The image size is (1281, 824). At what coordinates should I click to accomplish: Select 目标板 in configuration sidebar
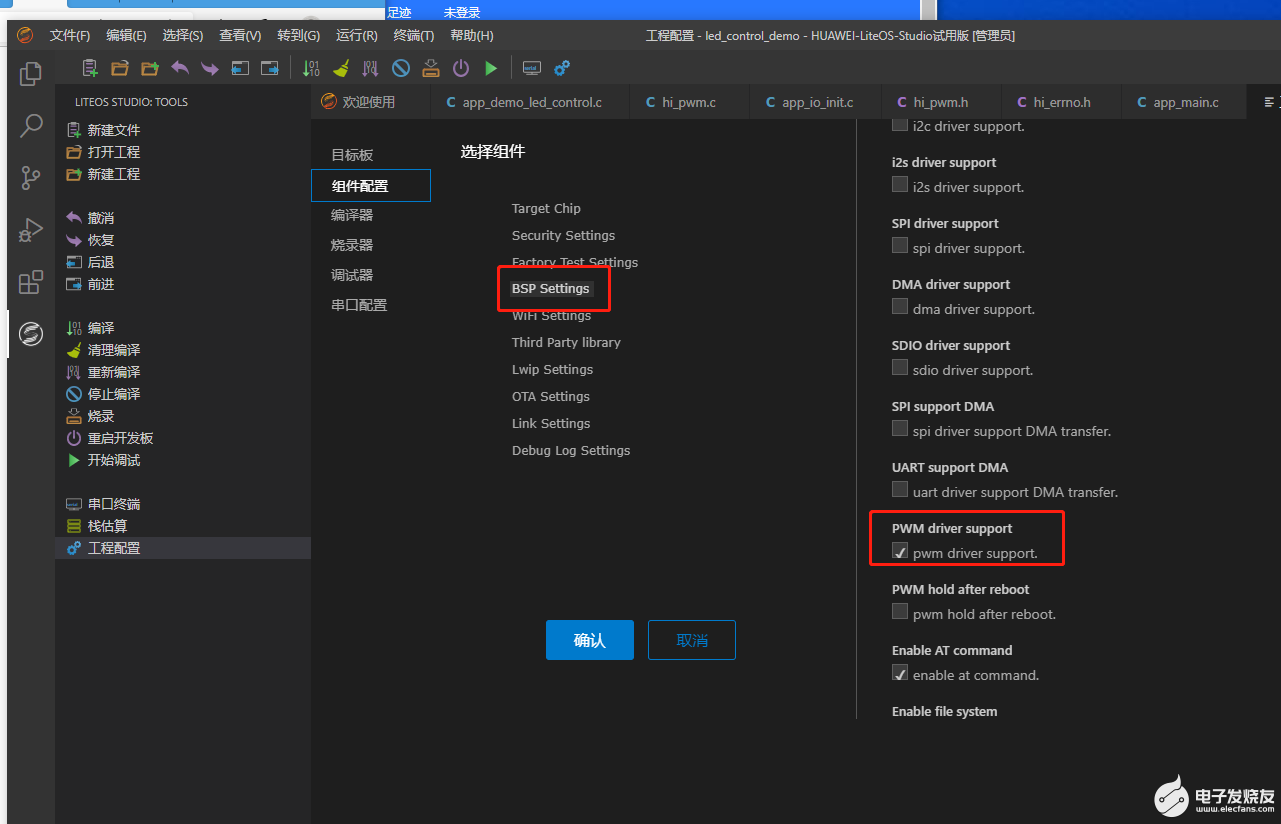(352, 155)
